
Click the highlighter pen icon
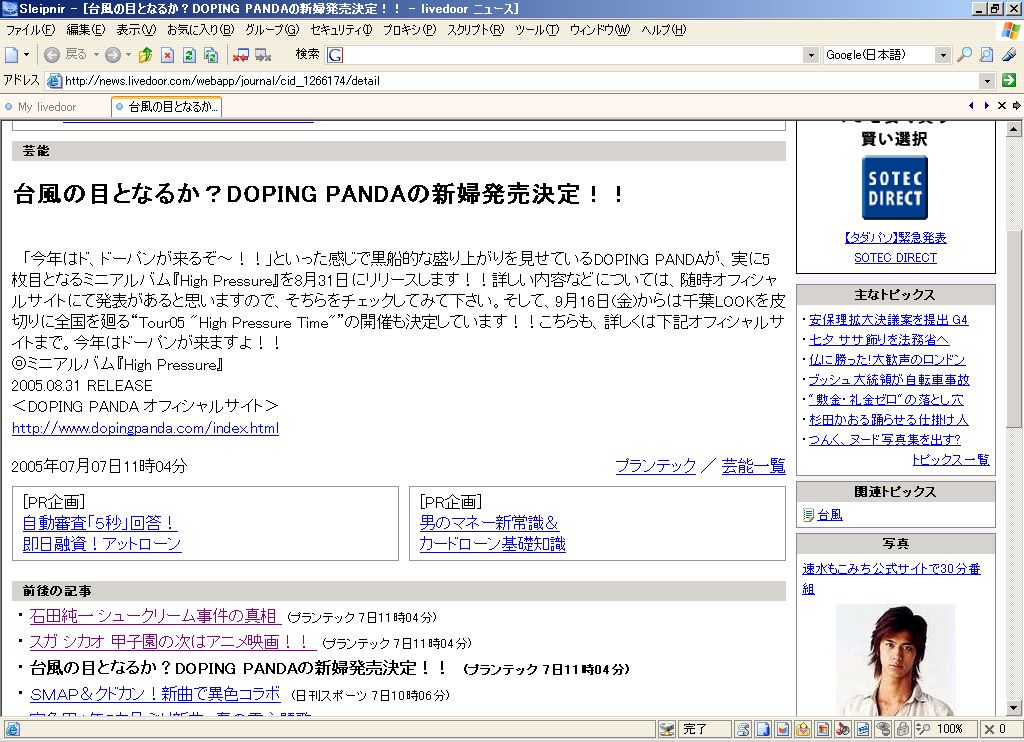coord(1009,55)
